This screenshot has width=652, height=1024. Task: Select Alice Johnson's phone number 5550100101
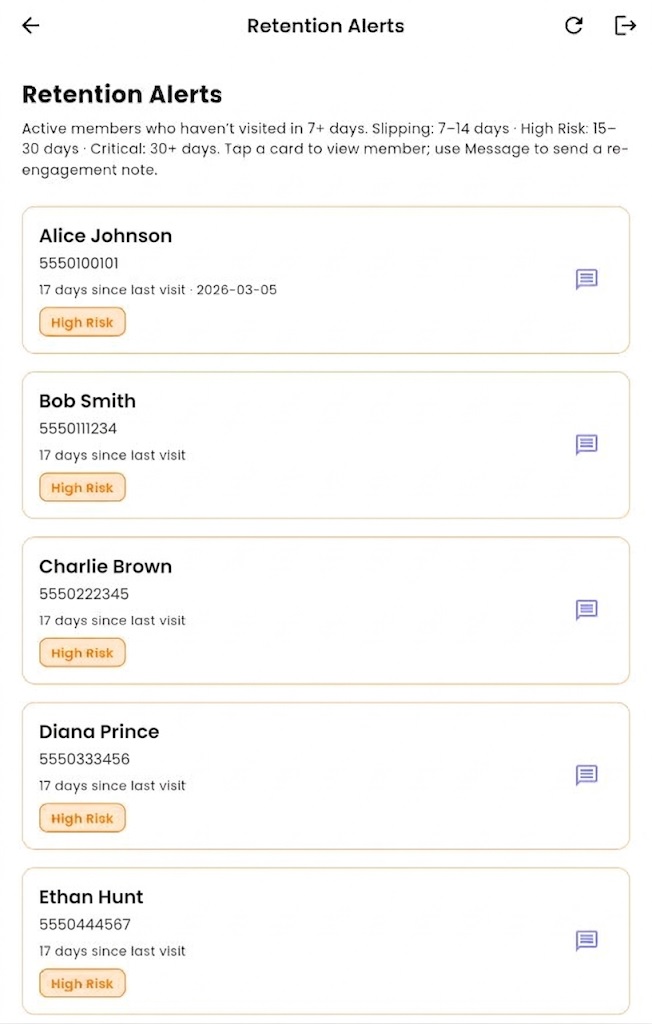[x=78, y=264]
